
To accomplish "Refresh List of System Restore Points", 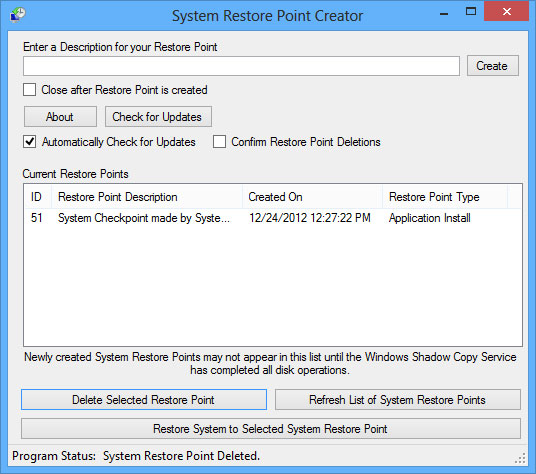I will coord(398,399).
